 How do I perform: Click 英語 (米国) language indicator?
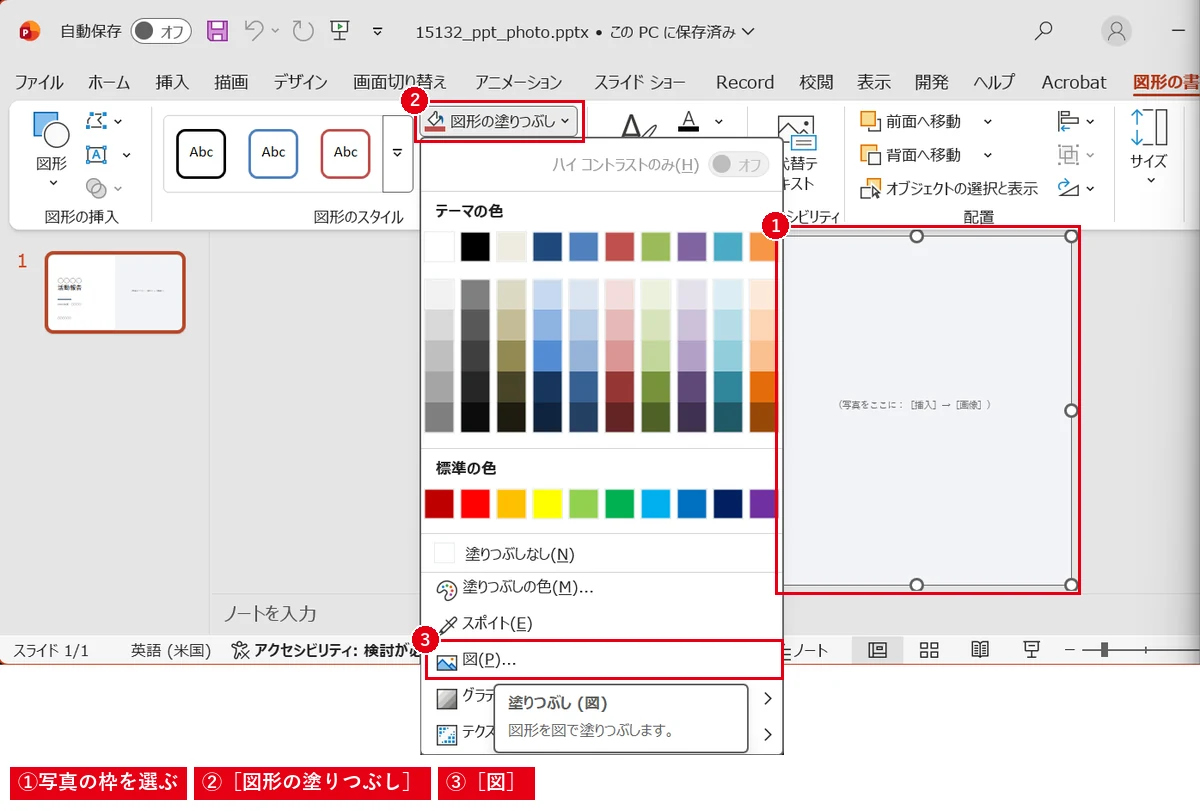[170, 651]
